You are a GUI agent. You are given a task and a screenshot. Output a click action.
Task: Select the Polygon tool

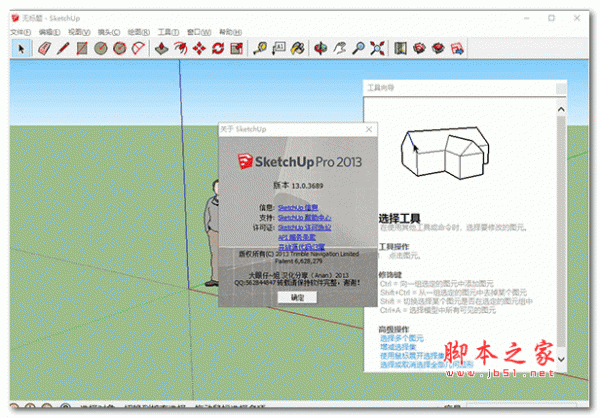(119, 49)
